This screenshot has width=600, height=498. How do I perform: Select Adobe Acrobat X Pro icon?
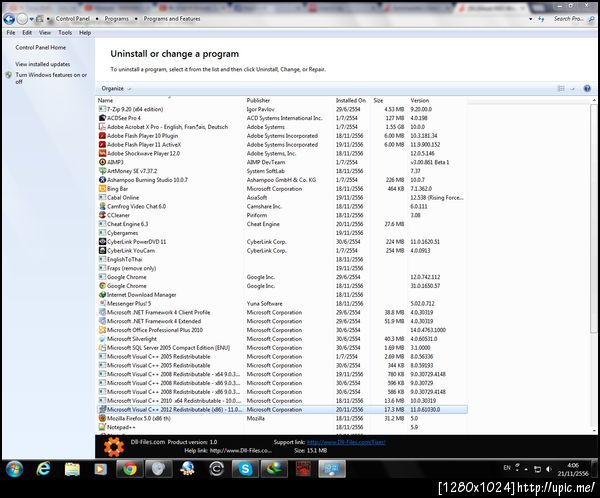[102, 127]
